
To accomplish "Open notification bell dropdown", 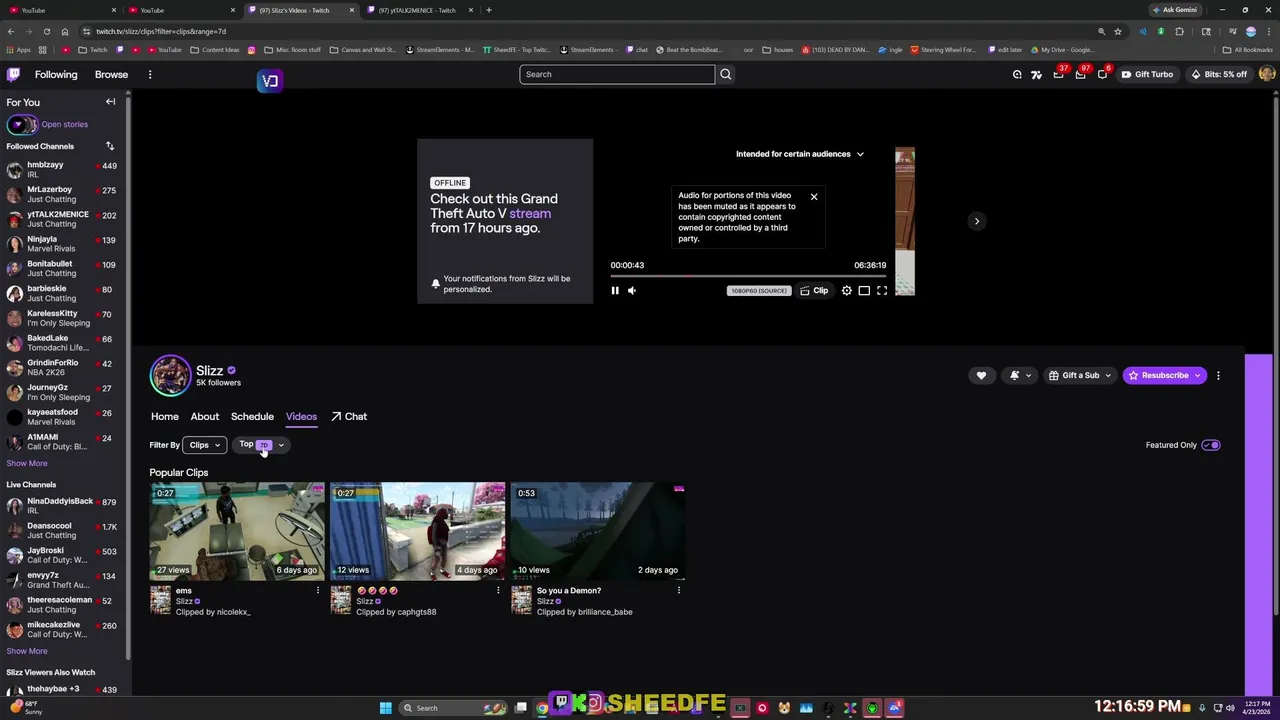I will point(1019,375).
